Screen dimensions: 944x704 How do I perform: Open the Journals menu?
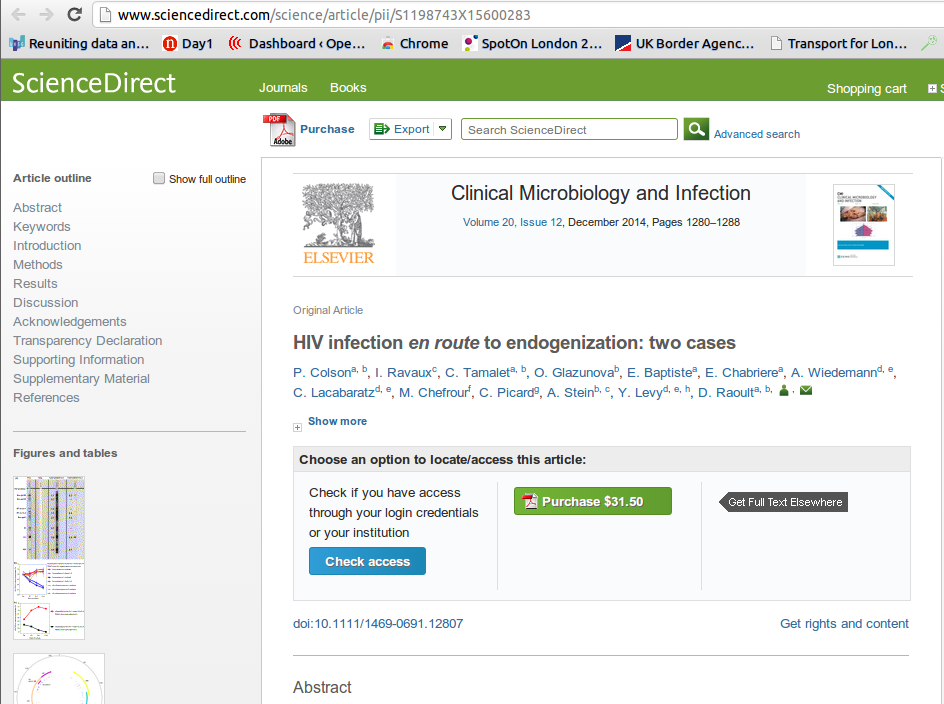click(x=283, y=88)
